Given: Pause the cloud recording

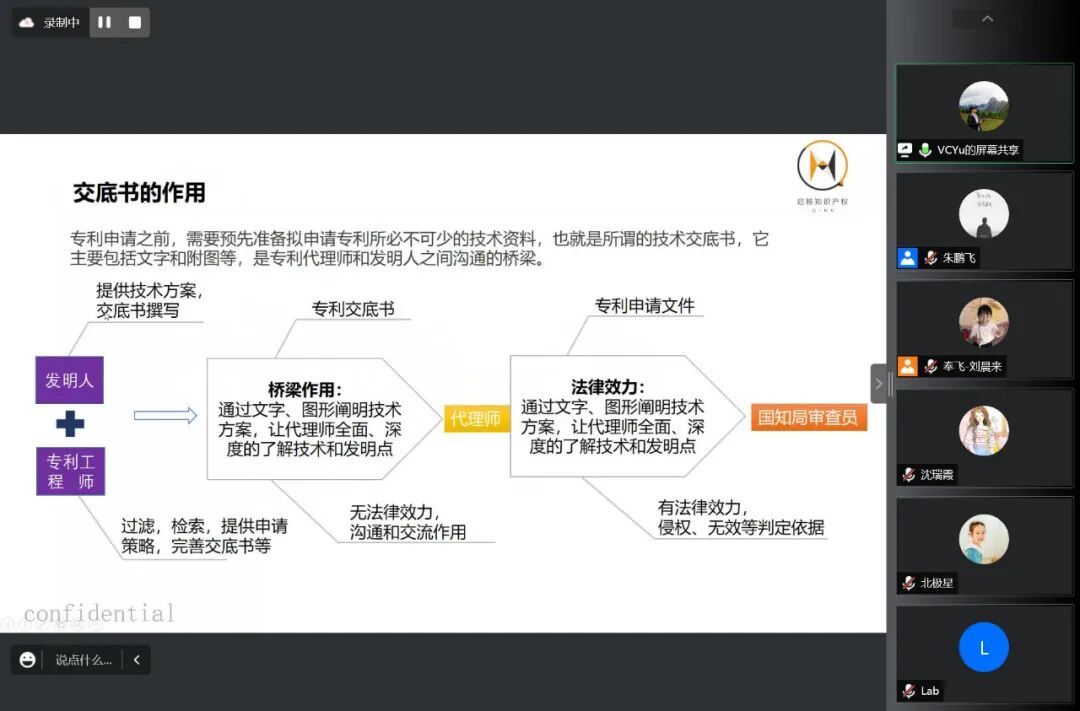Looking at the screenshot, I should click(104, 21).
